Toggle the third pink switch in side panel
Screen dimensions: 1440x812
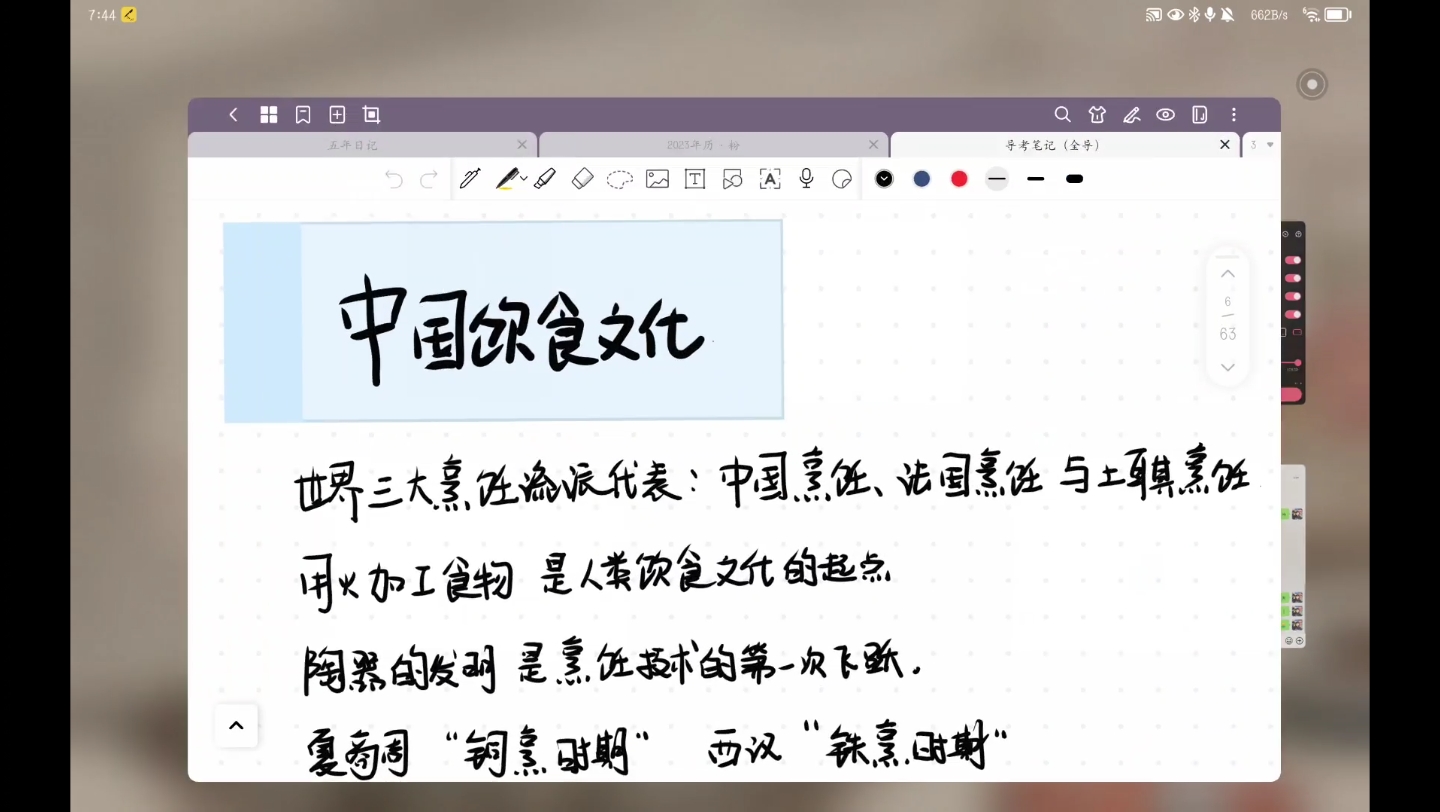[x=1292, y=296]
